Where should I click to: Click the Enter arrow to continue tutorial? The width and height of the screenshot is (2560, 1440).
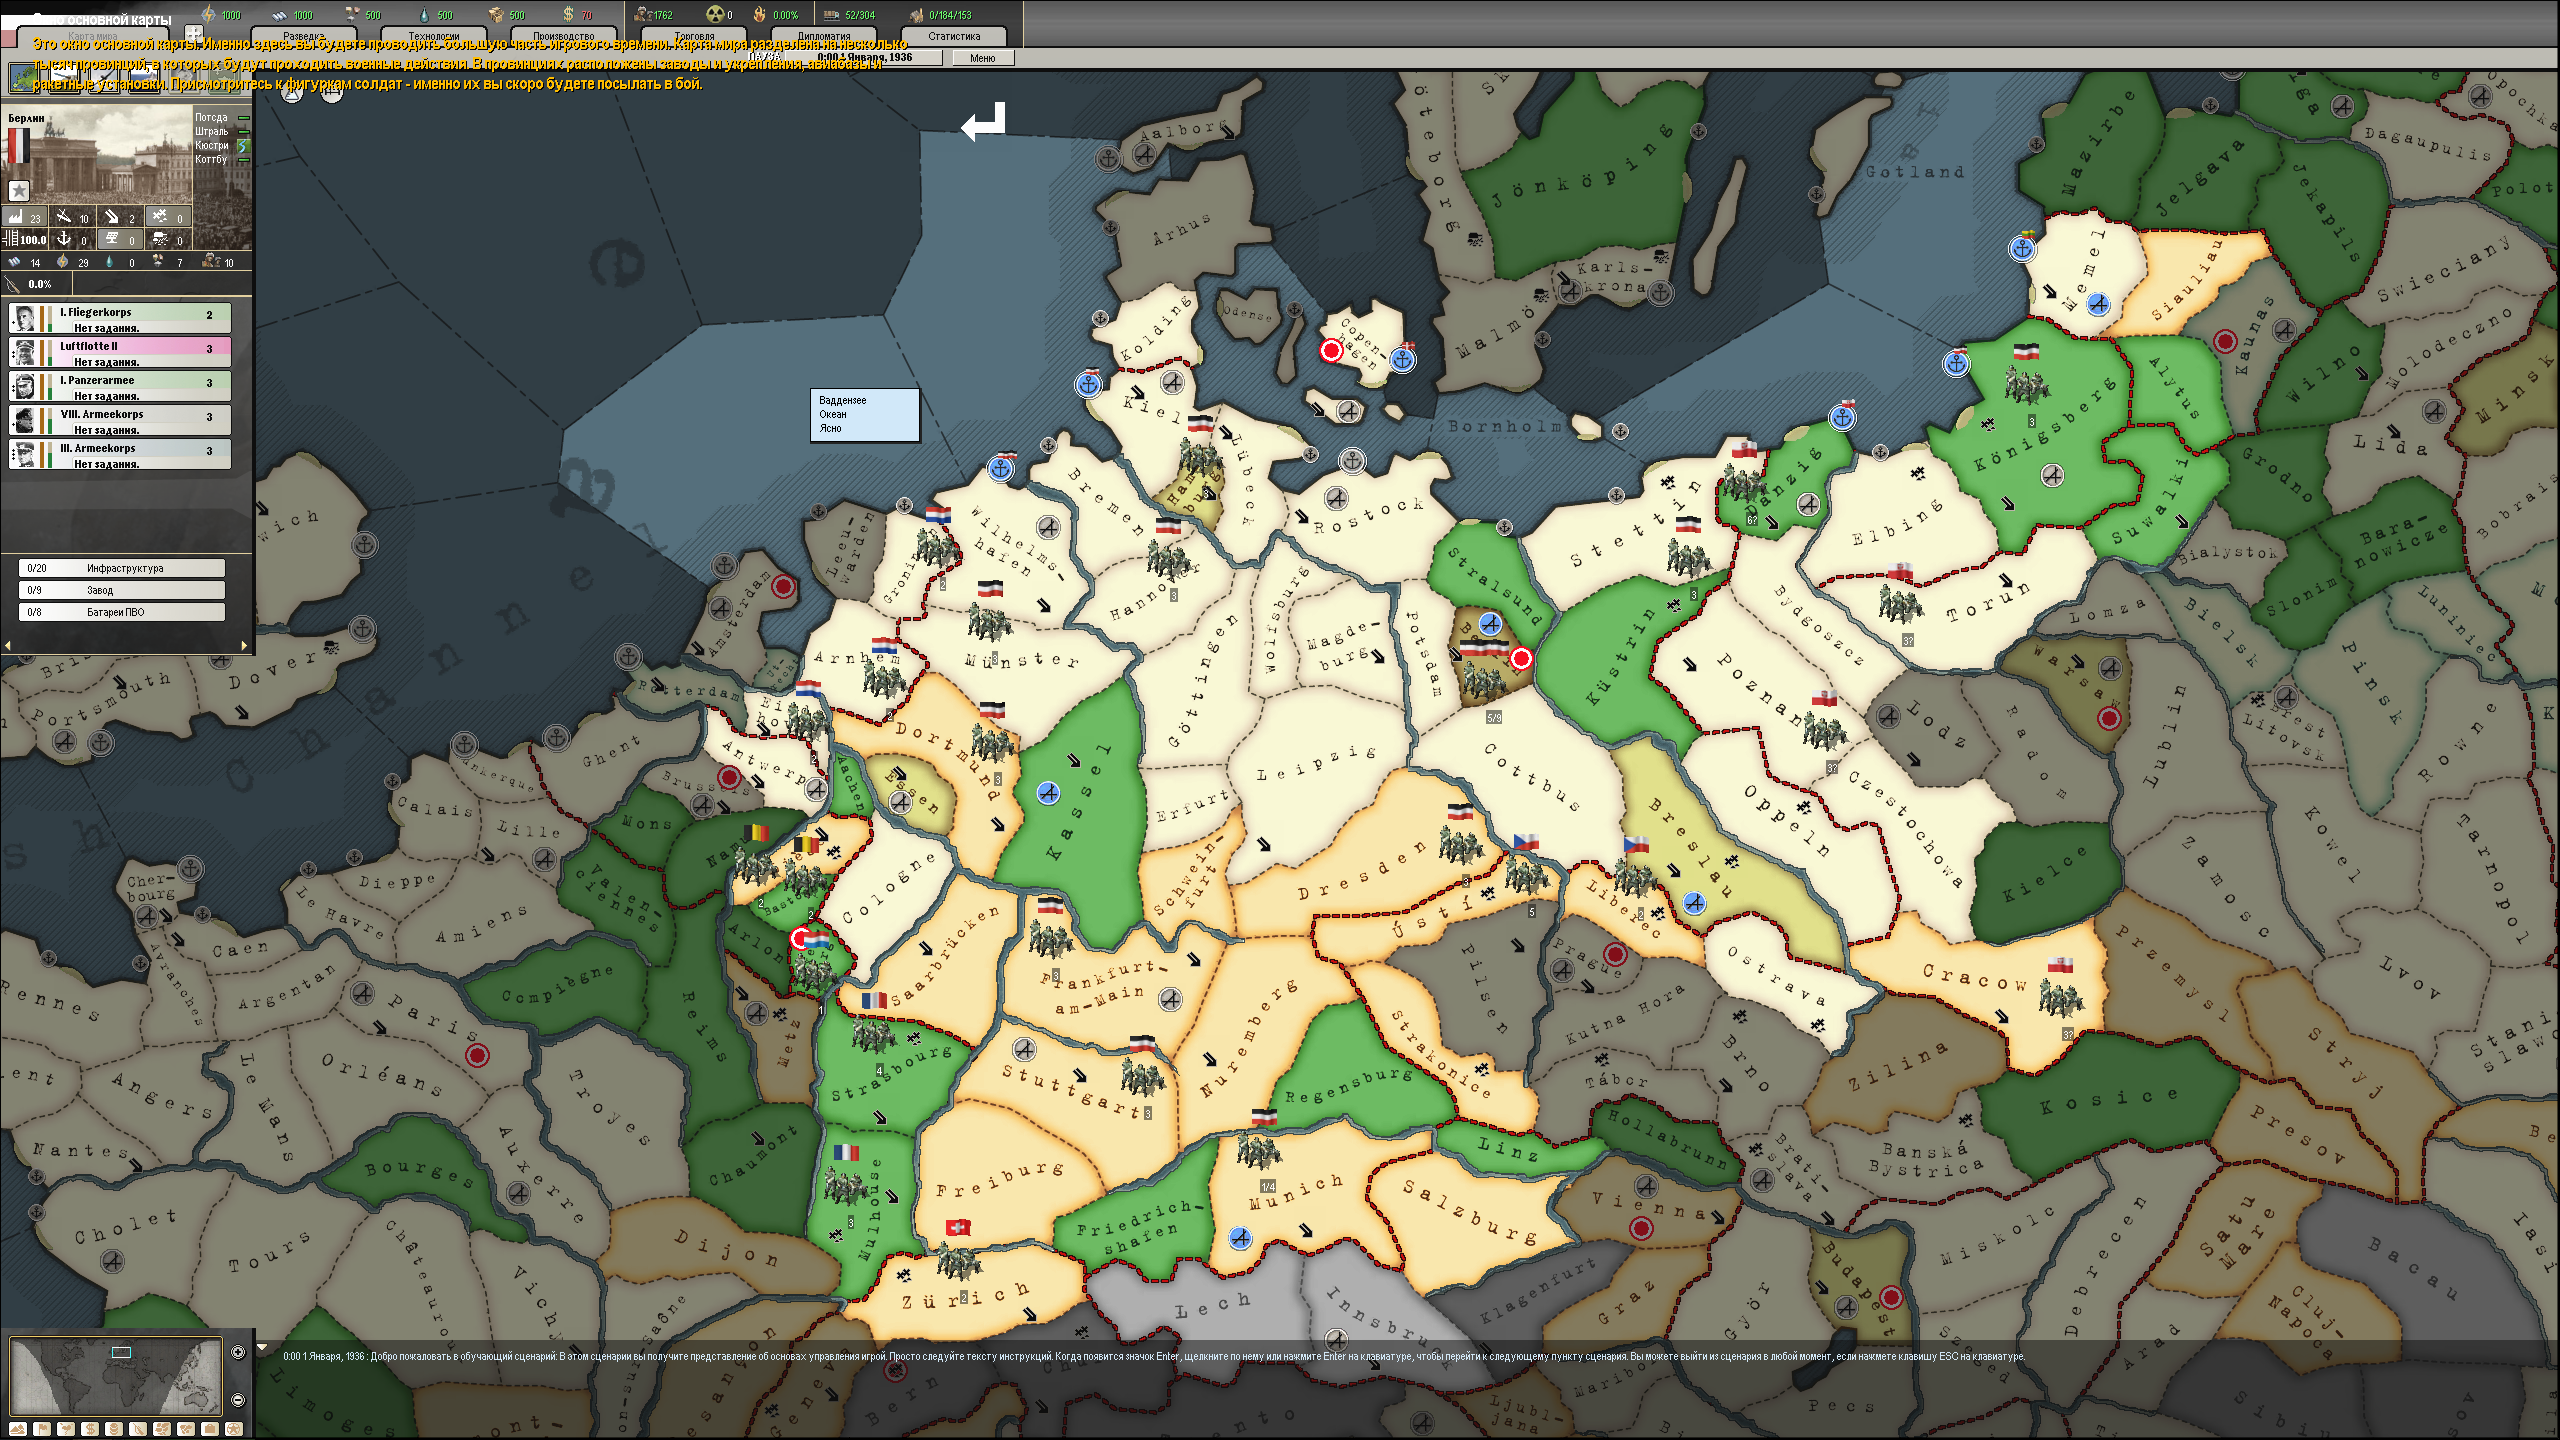coord(984,121)
